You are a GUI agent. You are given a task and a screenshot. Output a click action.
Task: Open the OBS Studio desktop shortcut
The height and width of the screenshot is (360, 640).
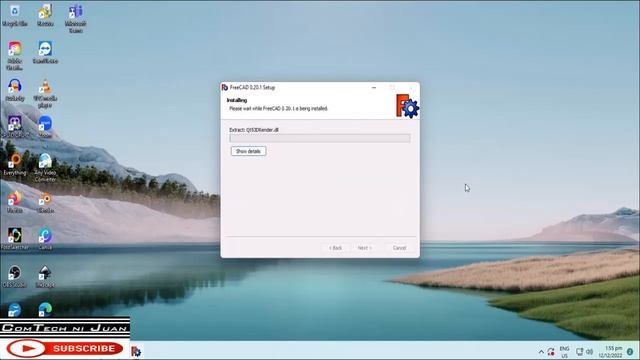pos(15,276)
